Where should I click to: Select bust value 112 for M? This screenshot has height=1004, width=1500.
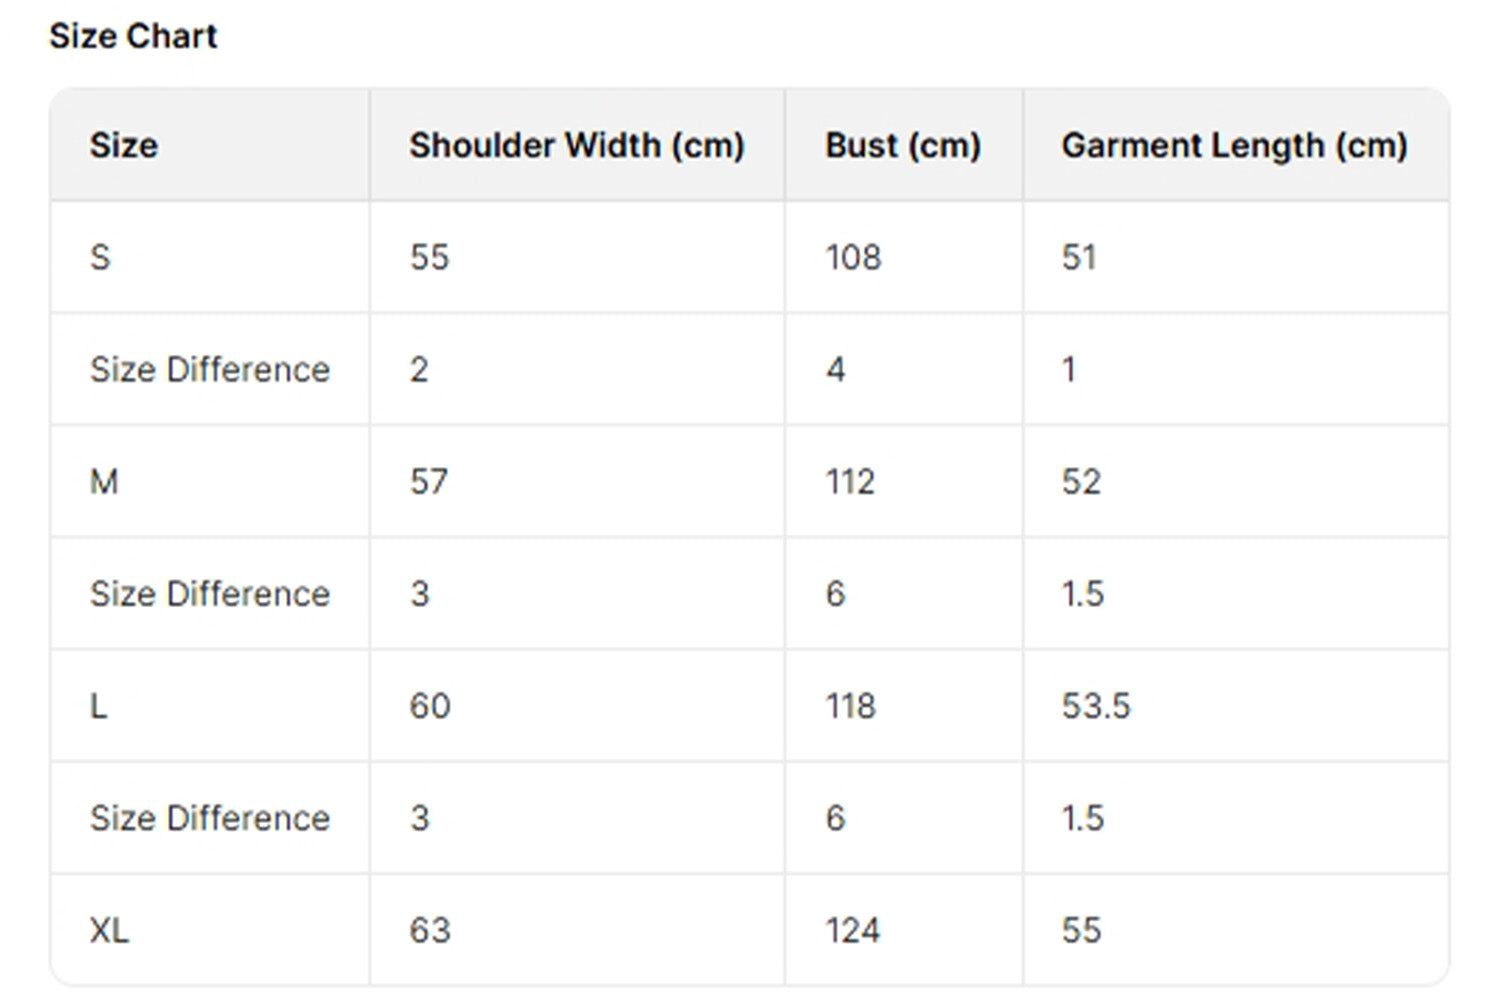(x=850, y=481)
